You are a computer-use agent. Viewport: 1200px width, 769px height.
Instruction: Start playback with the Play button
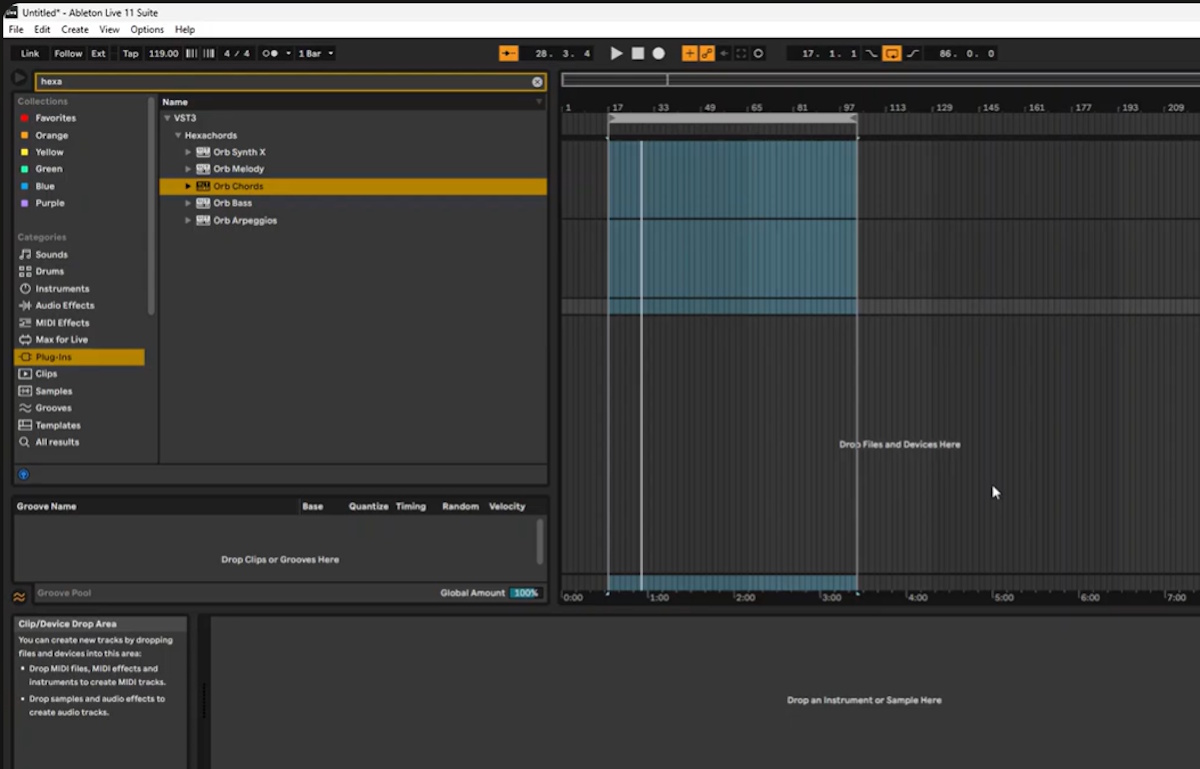tap(616, 53)
